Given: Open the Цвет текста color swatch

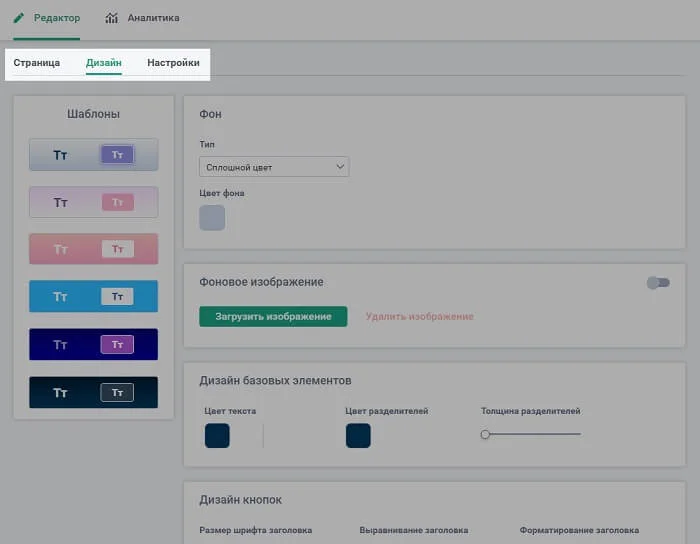Looking at the screenshot, I should click(217, 436).
